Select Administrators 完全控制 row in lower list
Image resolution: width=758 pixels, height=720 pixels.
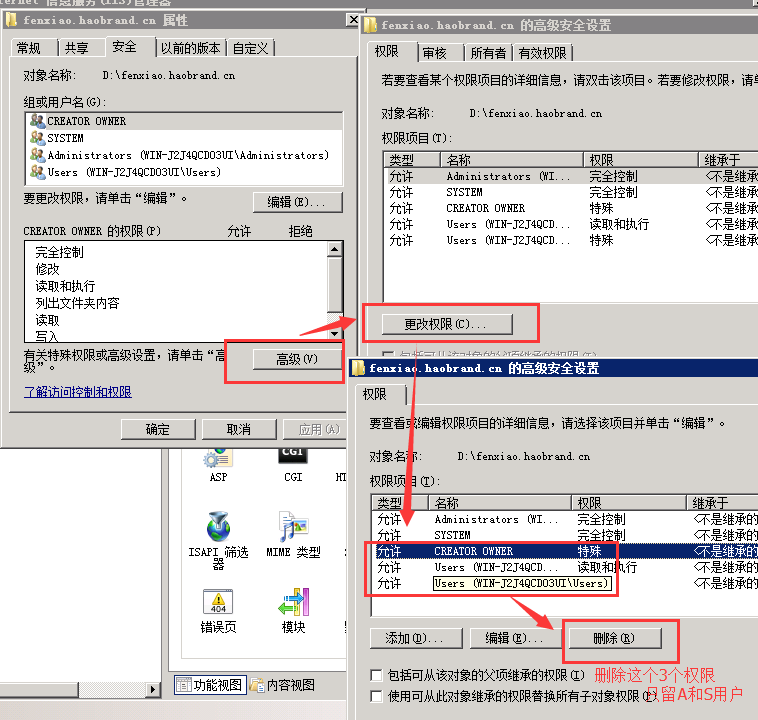[x=565, y=519]
